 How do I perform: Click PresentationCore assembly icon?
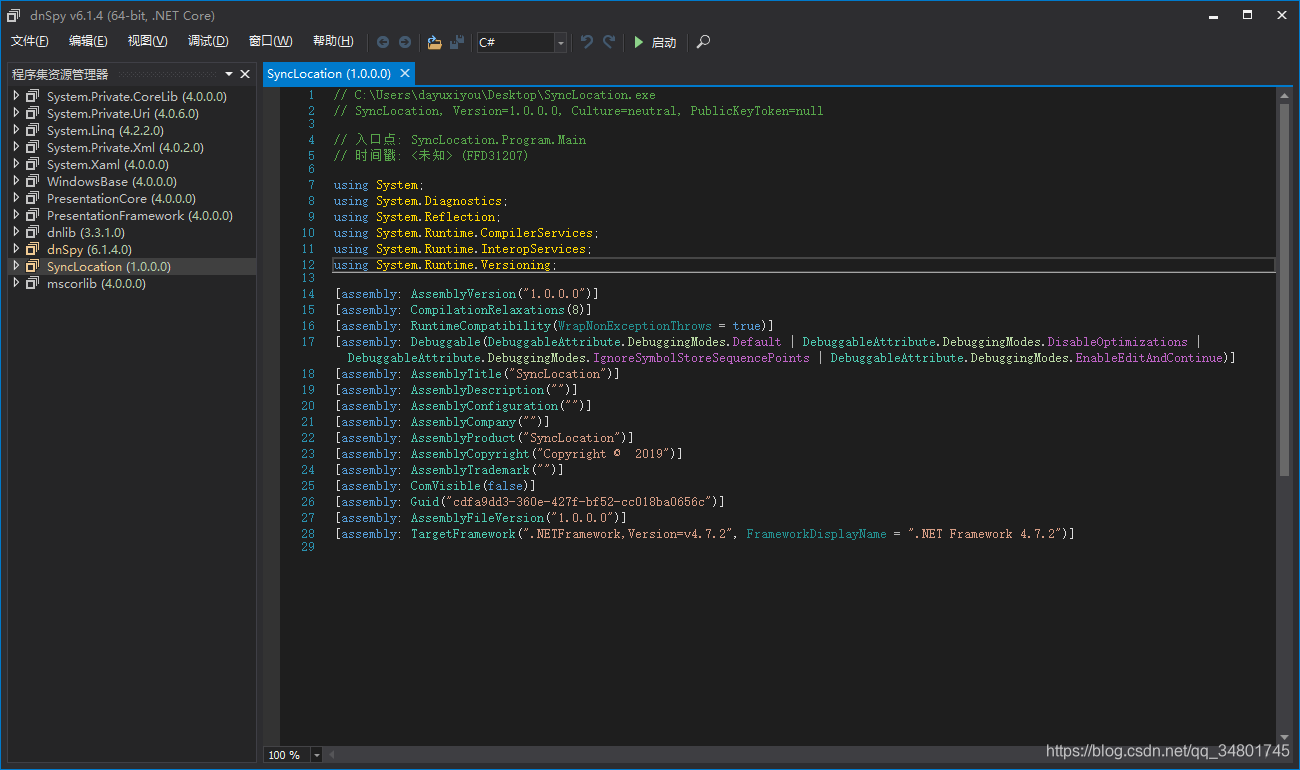[33, 198]
